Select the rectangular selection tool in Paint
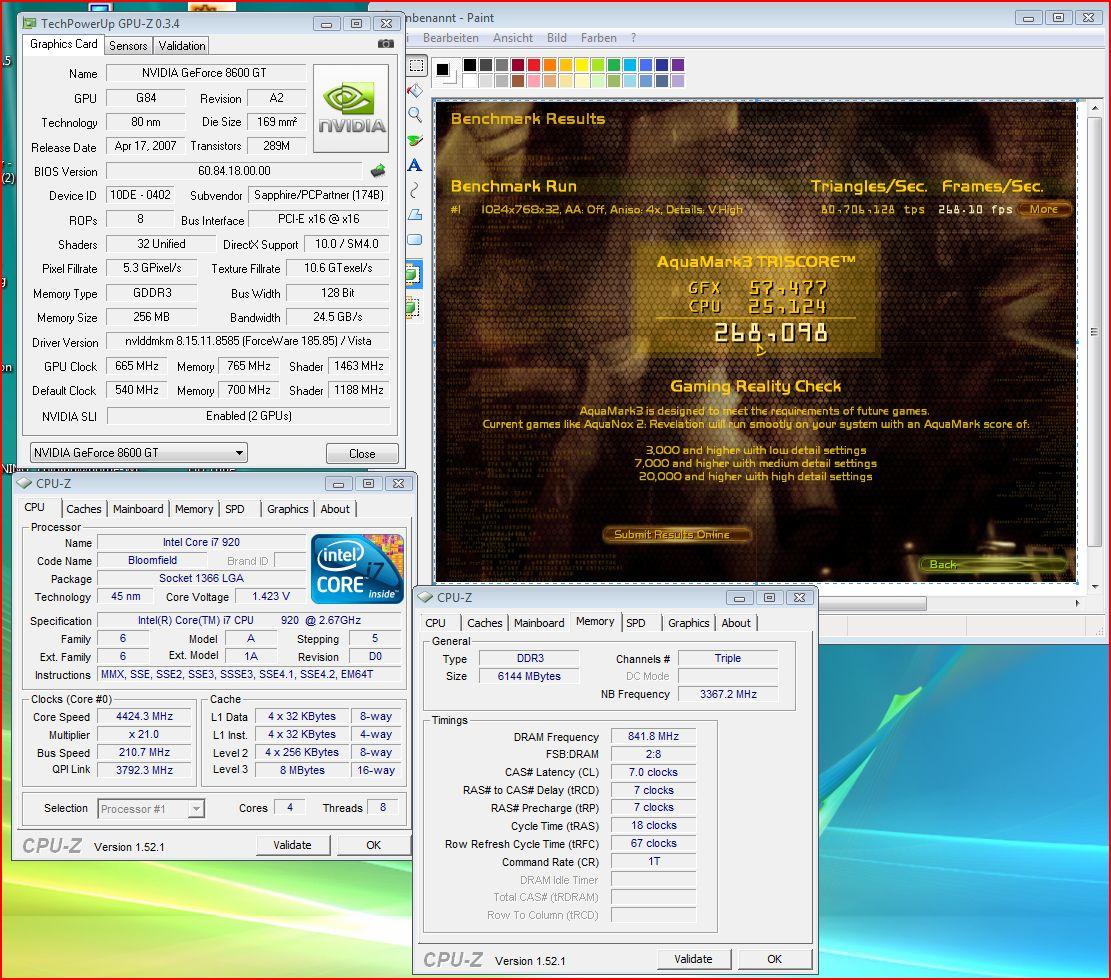The image size is (1111, 980). tap(417, 66)
